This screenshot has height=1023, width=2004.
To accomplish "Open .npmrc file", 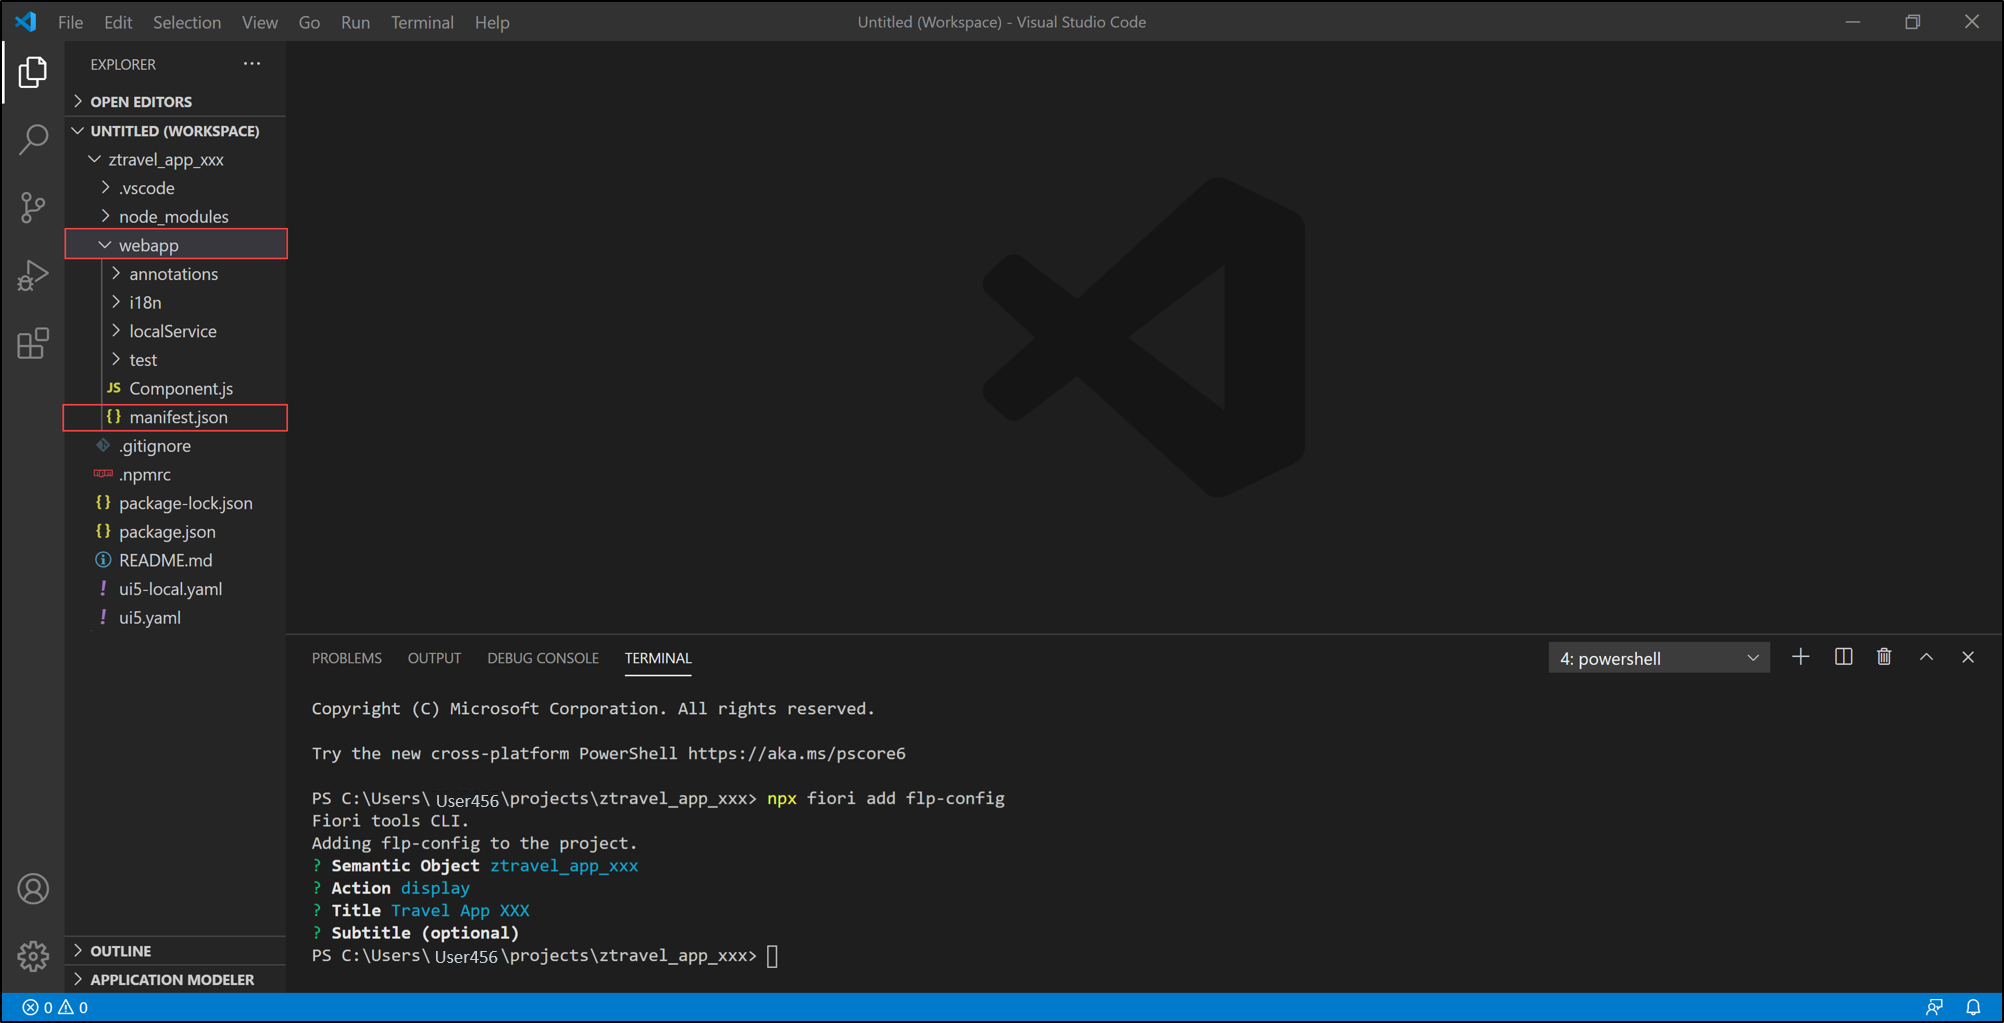I will point(175,474).
